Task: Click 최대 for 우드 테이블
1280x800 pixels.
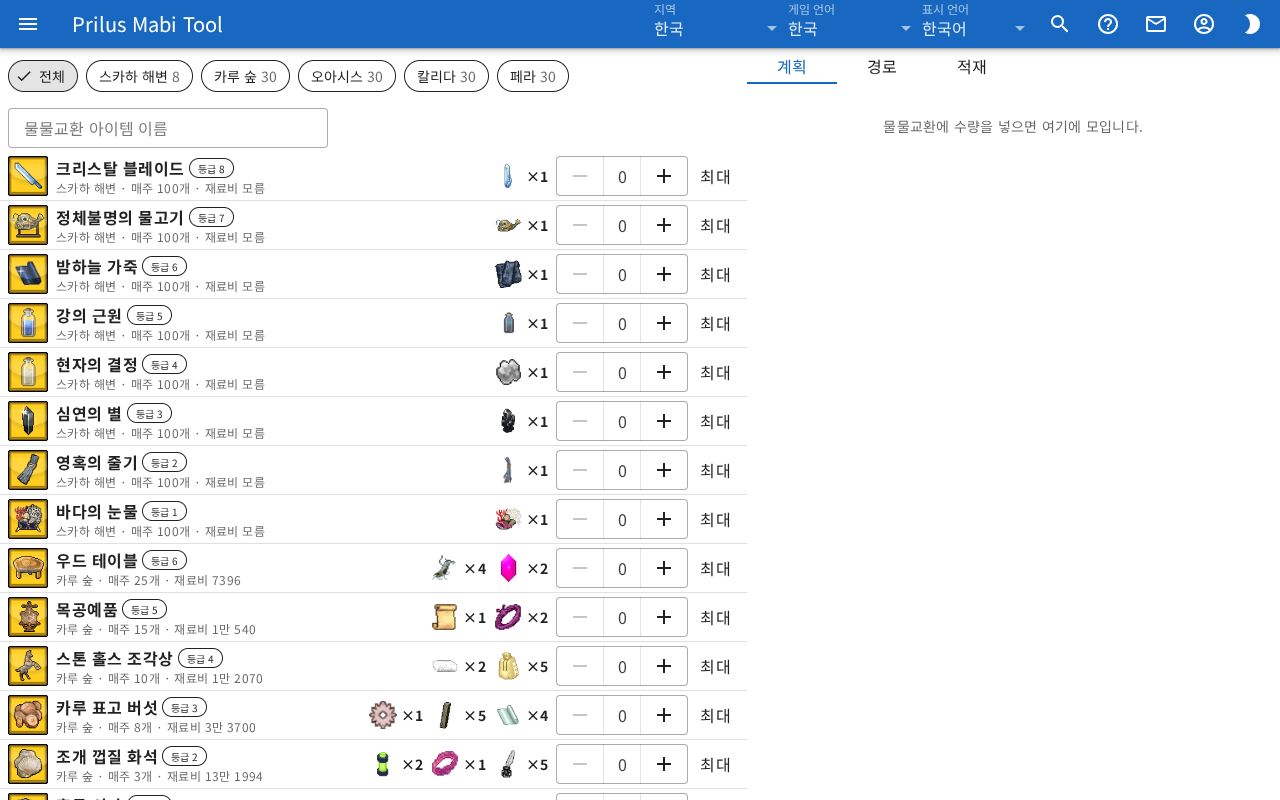Action: tap(715, 568)
